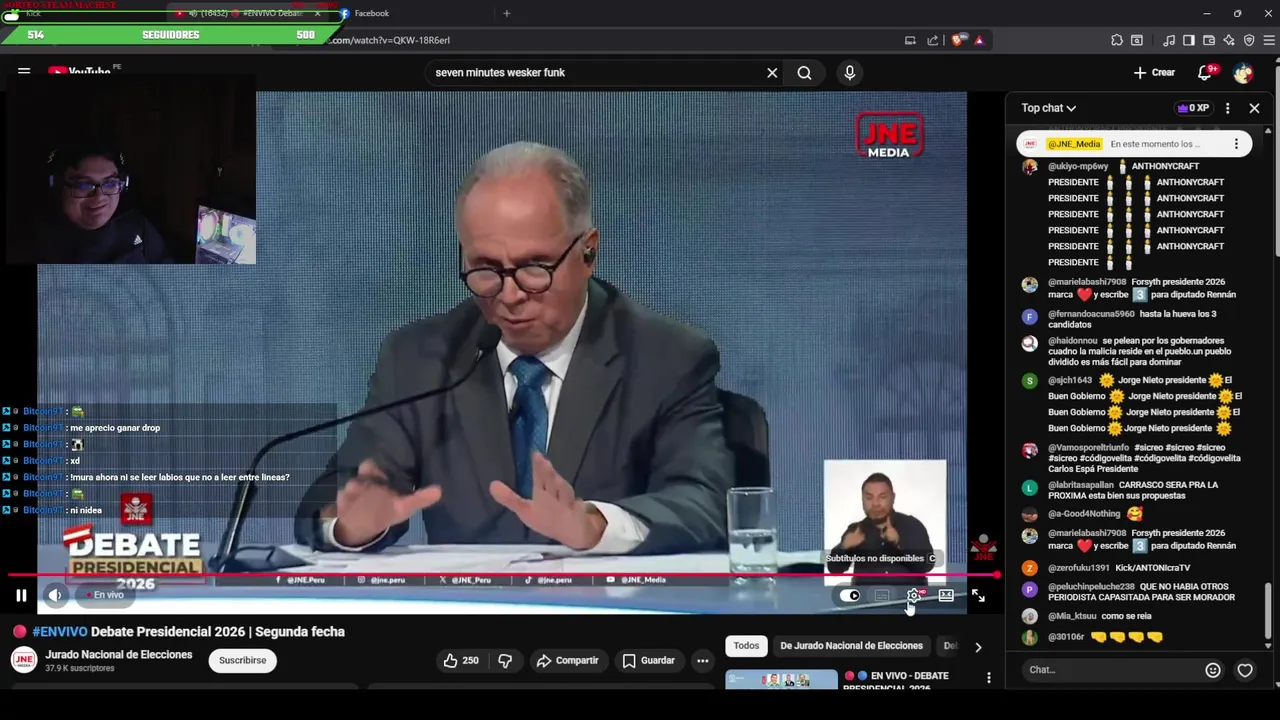Open #ENVIVO hashtag link
The width and height of the screenshot is (1280, 720).
59,632
